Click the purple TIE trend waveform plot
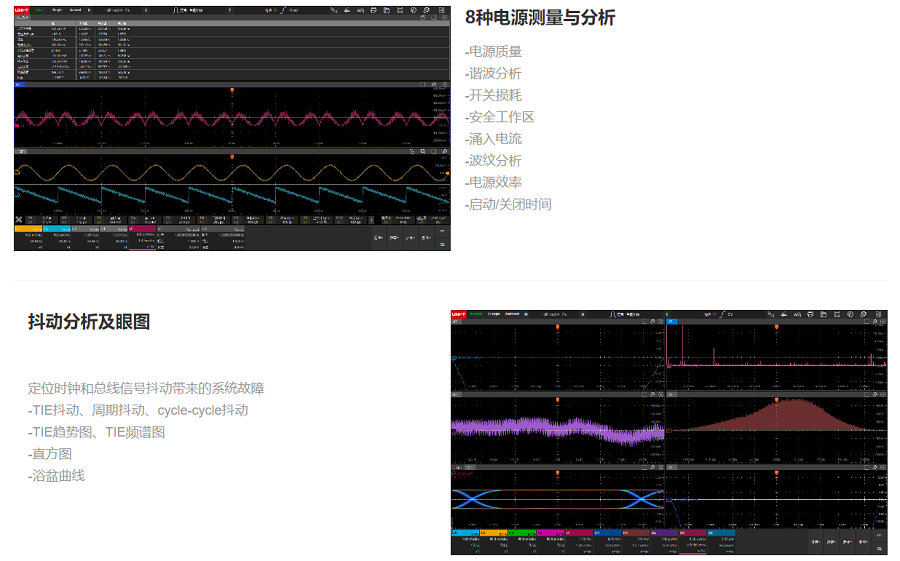Screen dimensions: 900x561 point(557,428)
